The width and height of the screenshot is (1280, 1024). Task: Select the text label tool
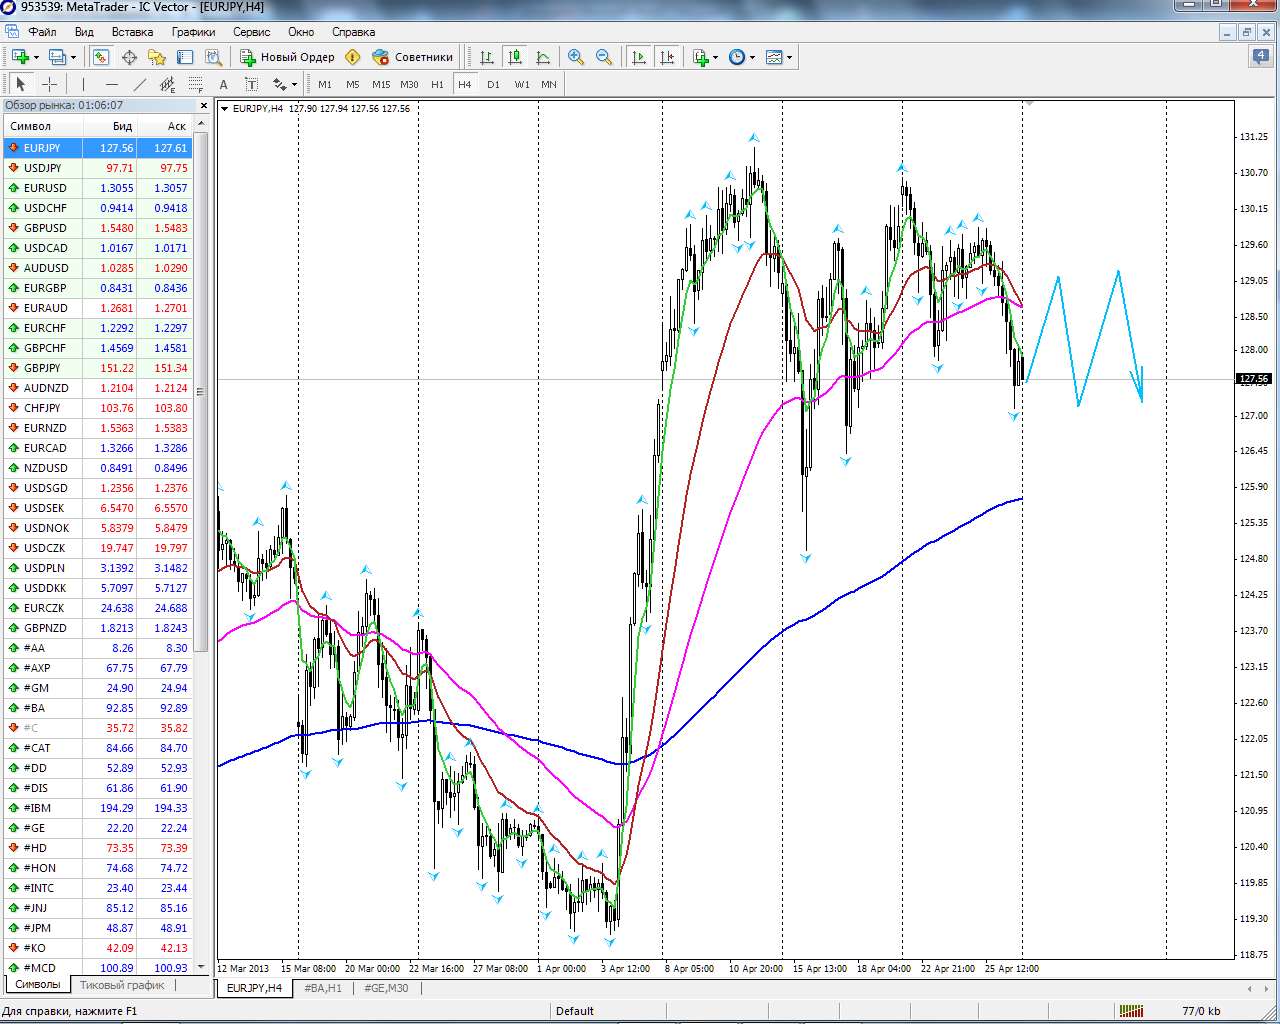[x=252, y=85]
